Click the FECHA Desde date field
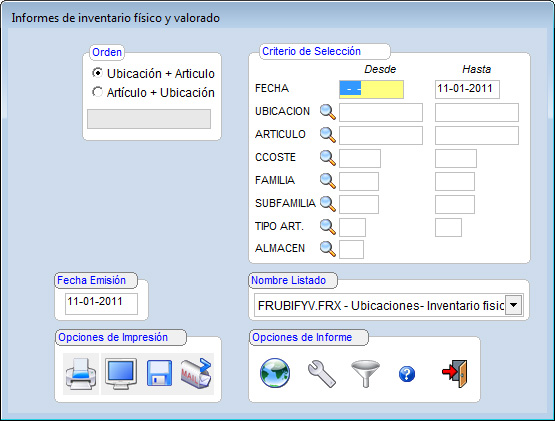Viewport: 555px width, 421px height. 371,89
